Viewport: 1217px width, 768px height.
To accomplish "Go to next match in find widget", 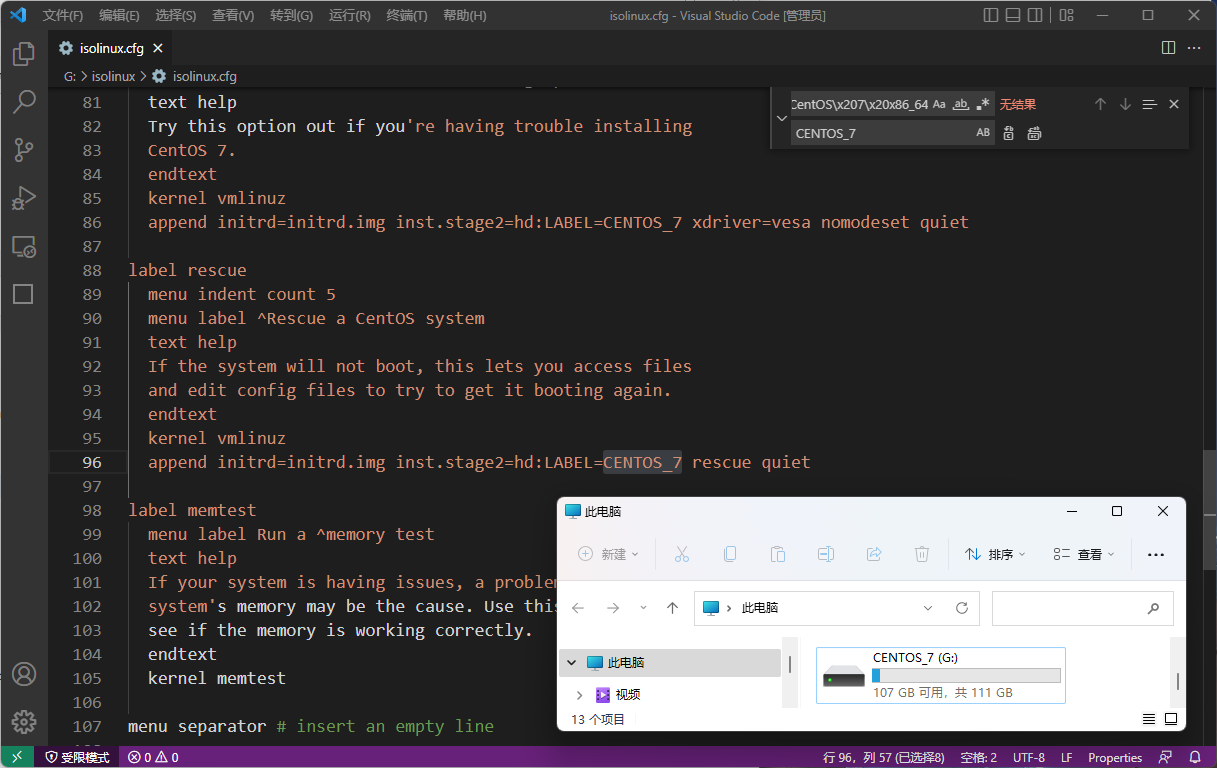I will [x=1125, y=104].
